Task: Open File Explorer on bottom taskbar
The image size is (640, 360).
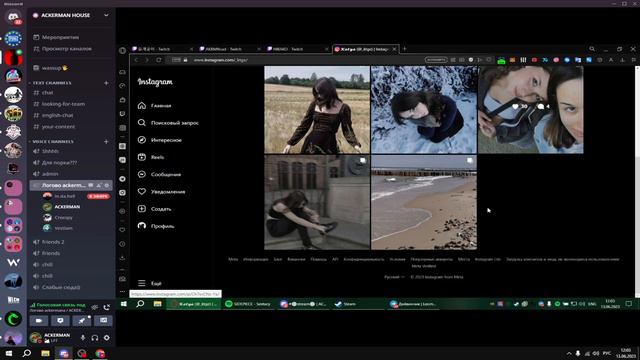Action: click(45, 353)
